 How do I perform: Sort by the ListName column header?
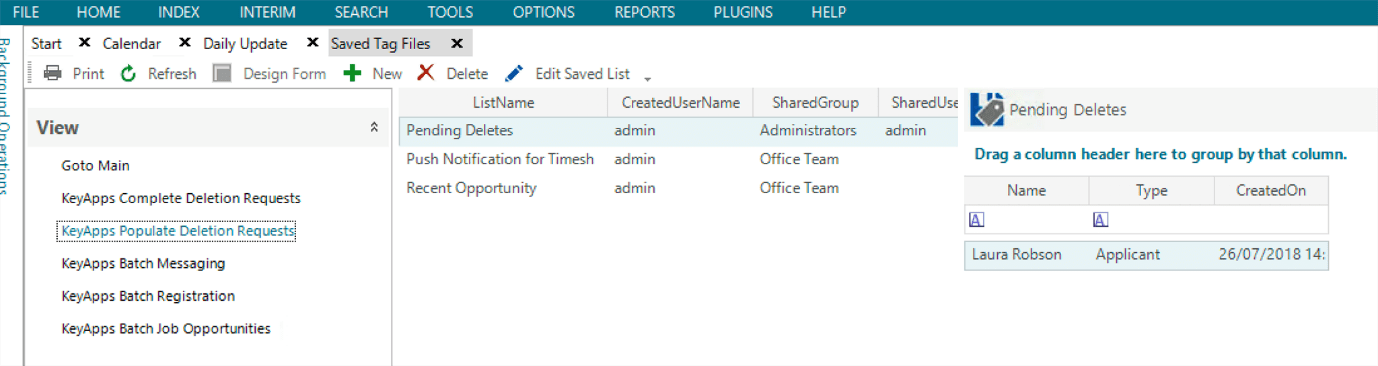click(503, 102)
